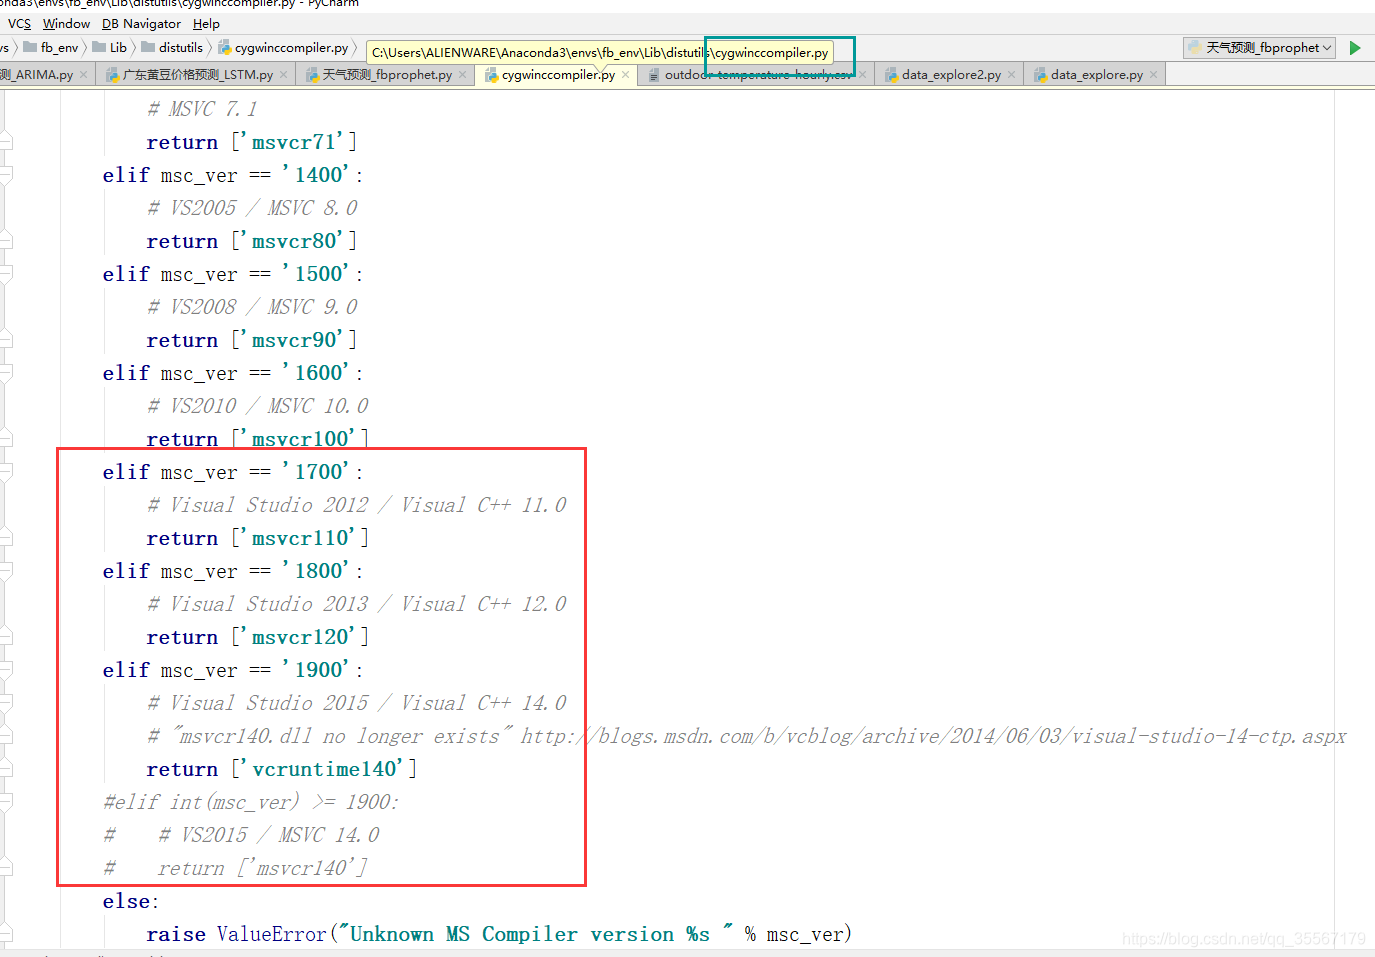Close the ARIMA.py tab
The image size is (1375, 957).
[84, 75]
